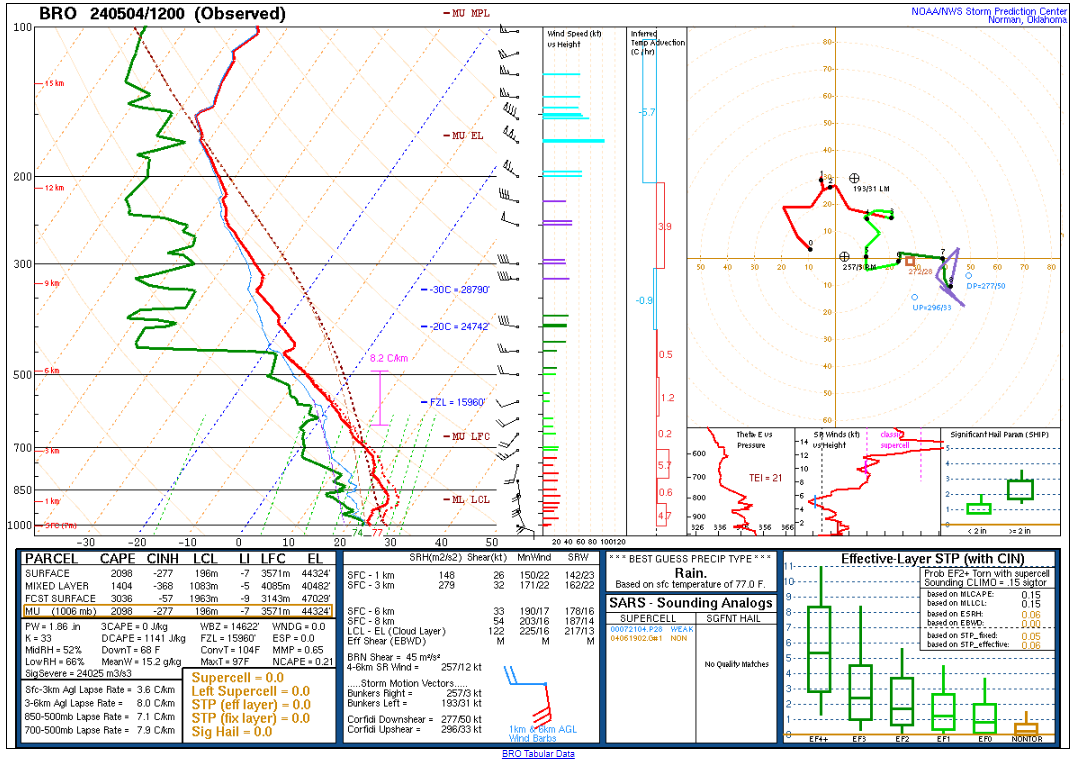Click the orange NONTOR box in STP chart
Viewport: 1075px width, 762px height.
coord(1026,729)
